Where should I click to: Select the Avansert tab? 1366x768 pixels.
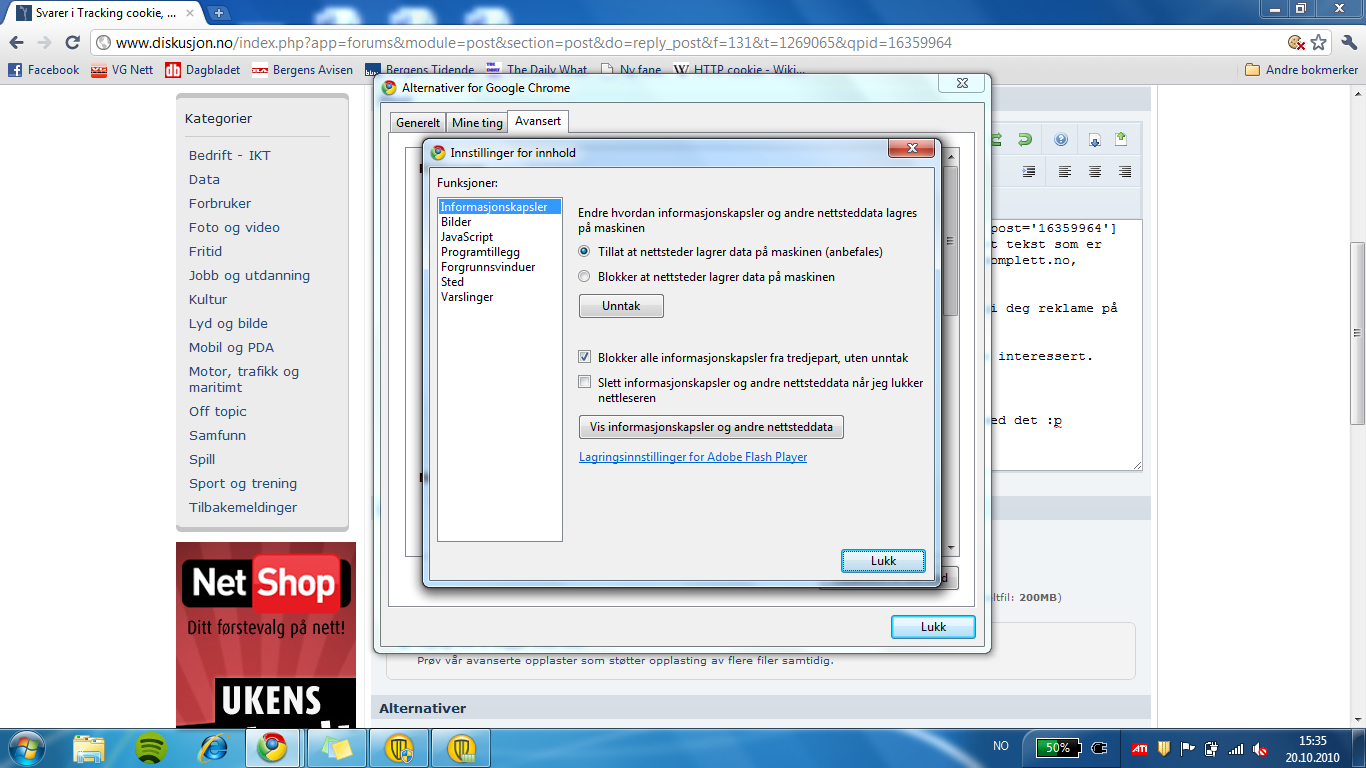tap(538, 121)
